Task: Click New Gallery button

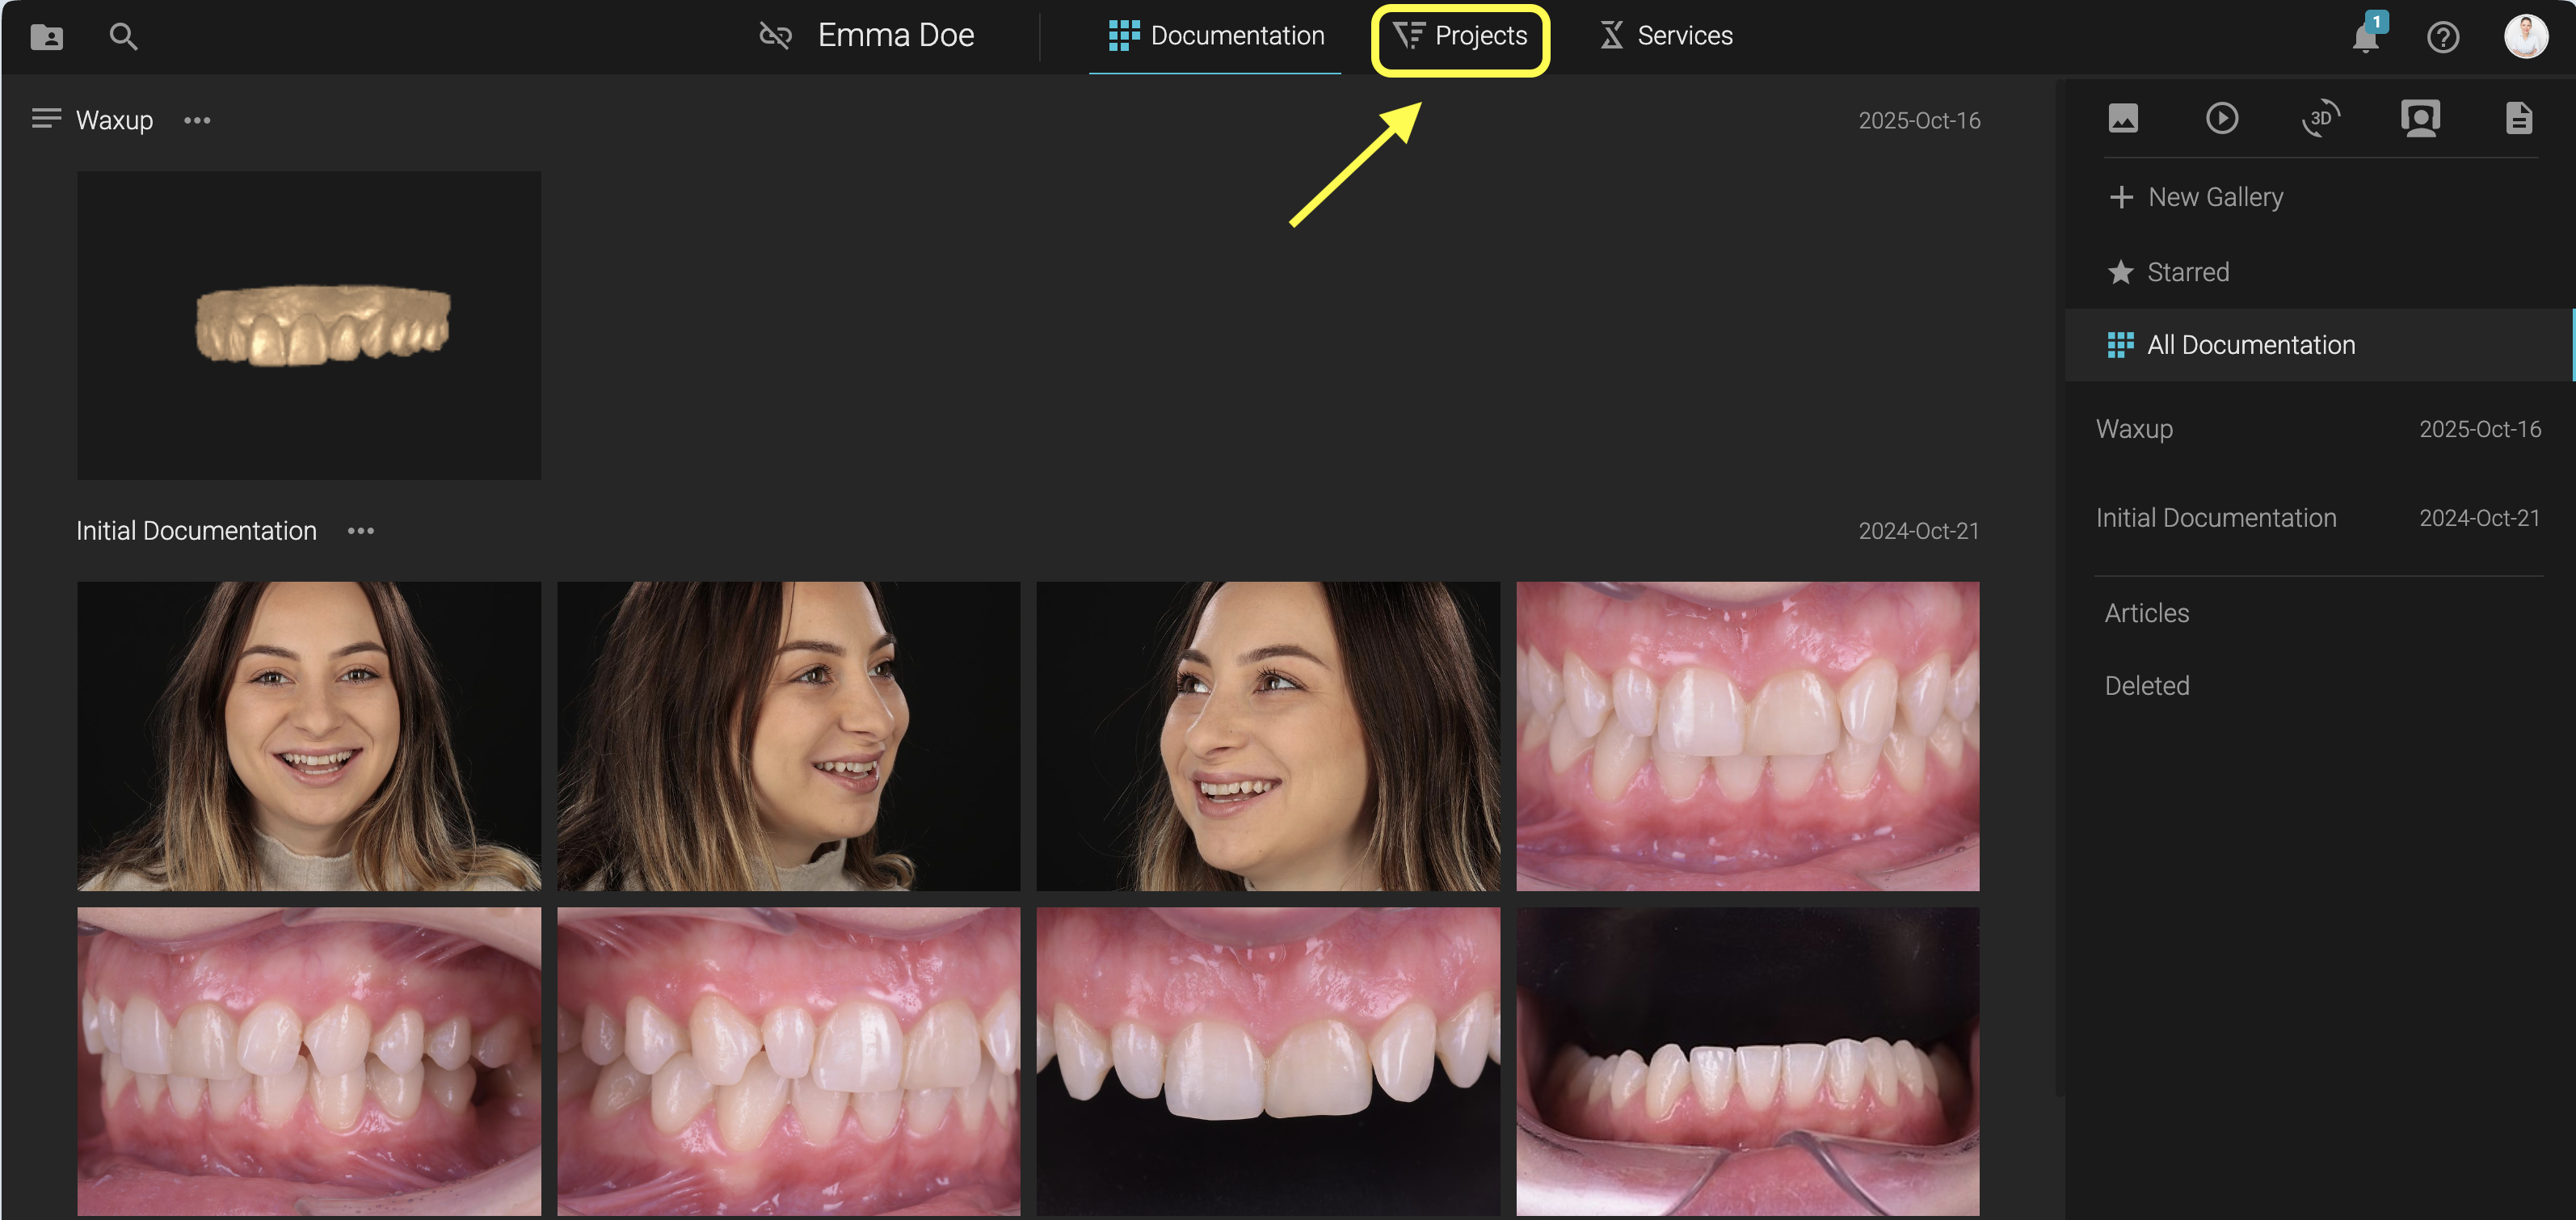Action: coord(2196,197)
